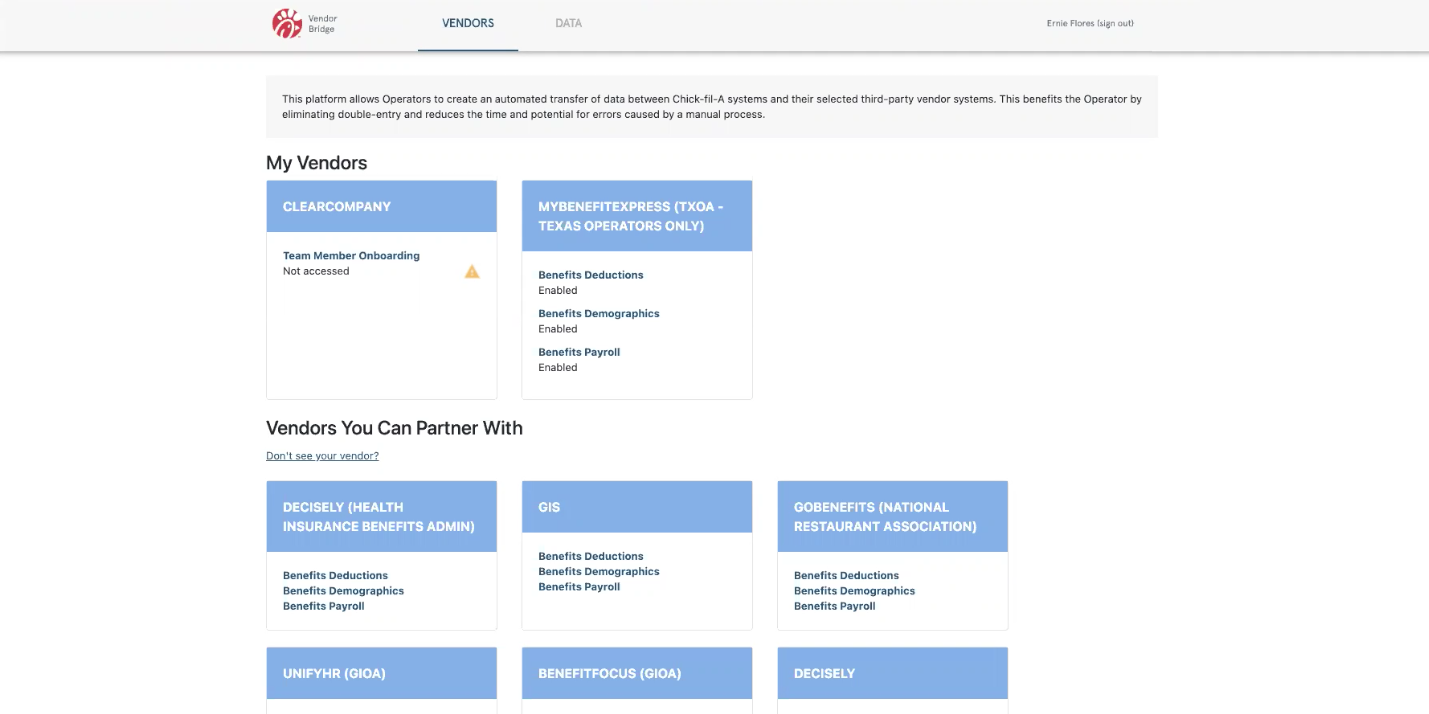Open Team Member Onboarding under ClearCompany

click(351, 256)
